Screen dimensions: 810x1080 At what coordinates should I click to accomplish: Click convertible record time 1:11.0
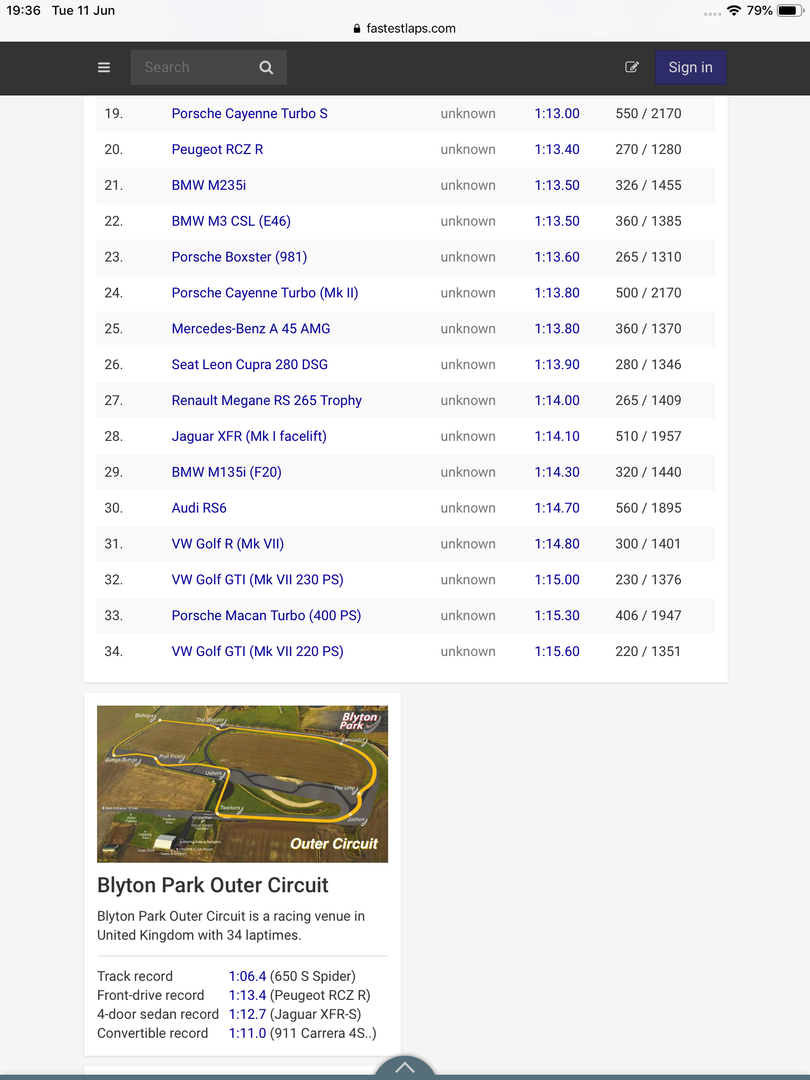pos(247,1033)
